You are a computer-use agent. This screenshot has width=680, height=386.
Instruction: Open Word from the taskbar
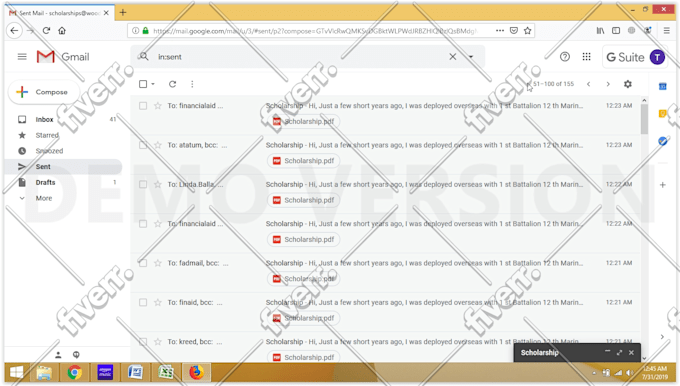tap(135, 373)
